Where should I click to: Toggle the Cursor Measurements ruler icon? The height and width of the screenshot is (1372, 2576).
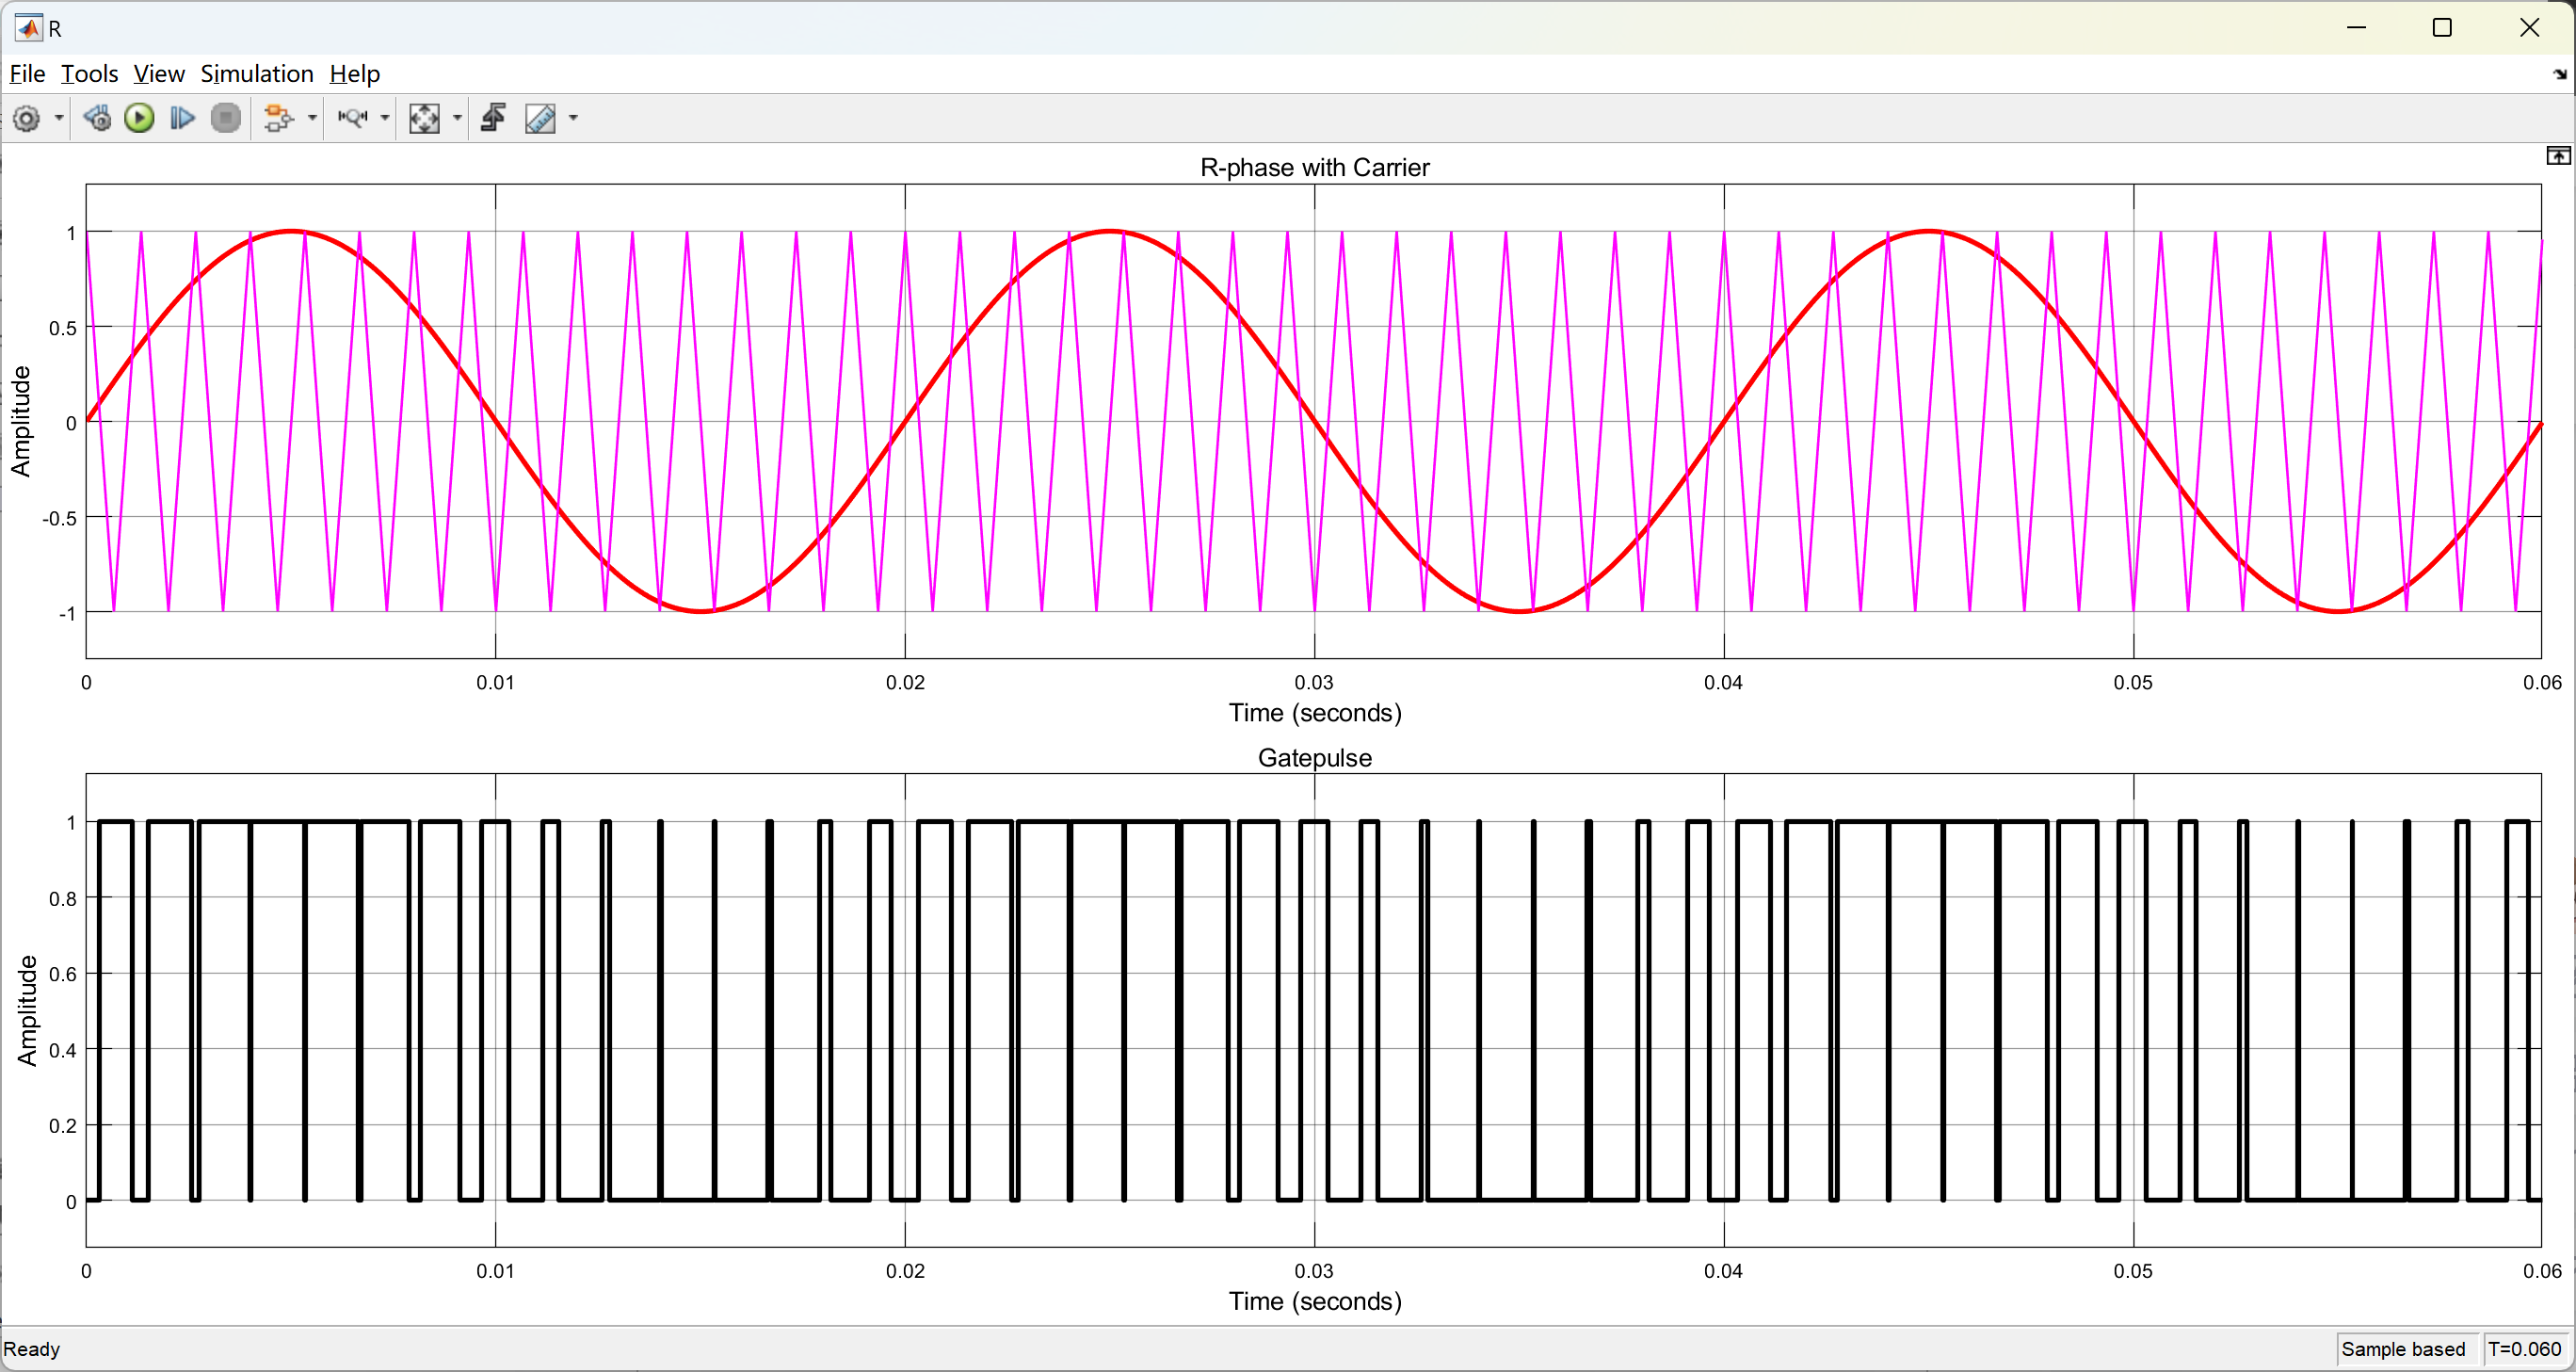tap(540, 119)
